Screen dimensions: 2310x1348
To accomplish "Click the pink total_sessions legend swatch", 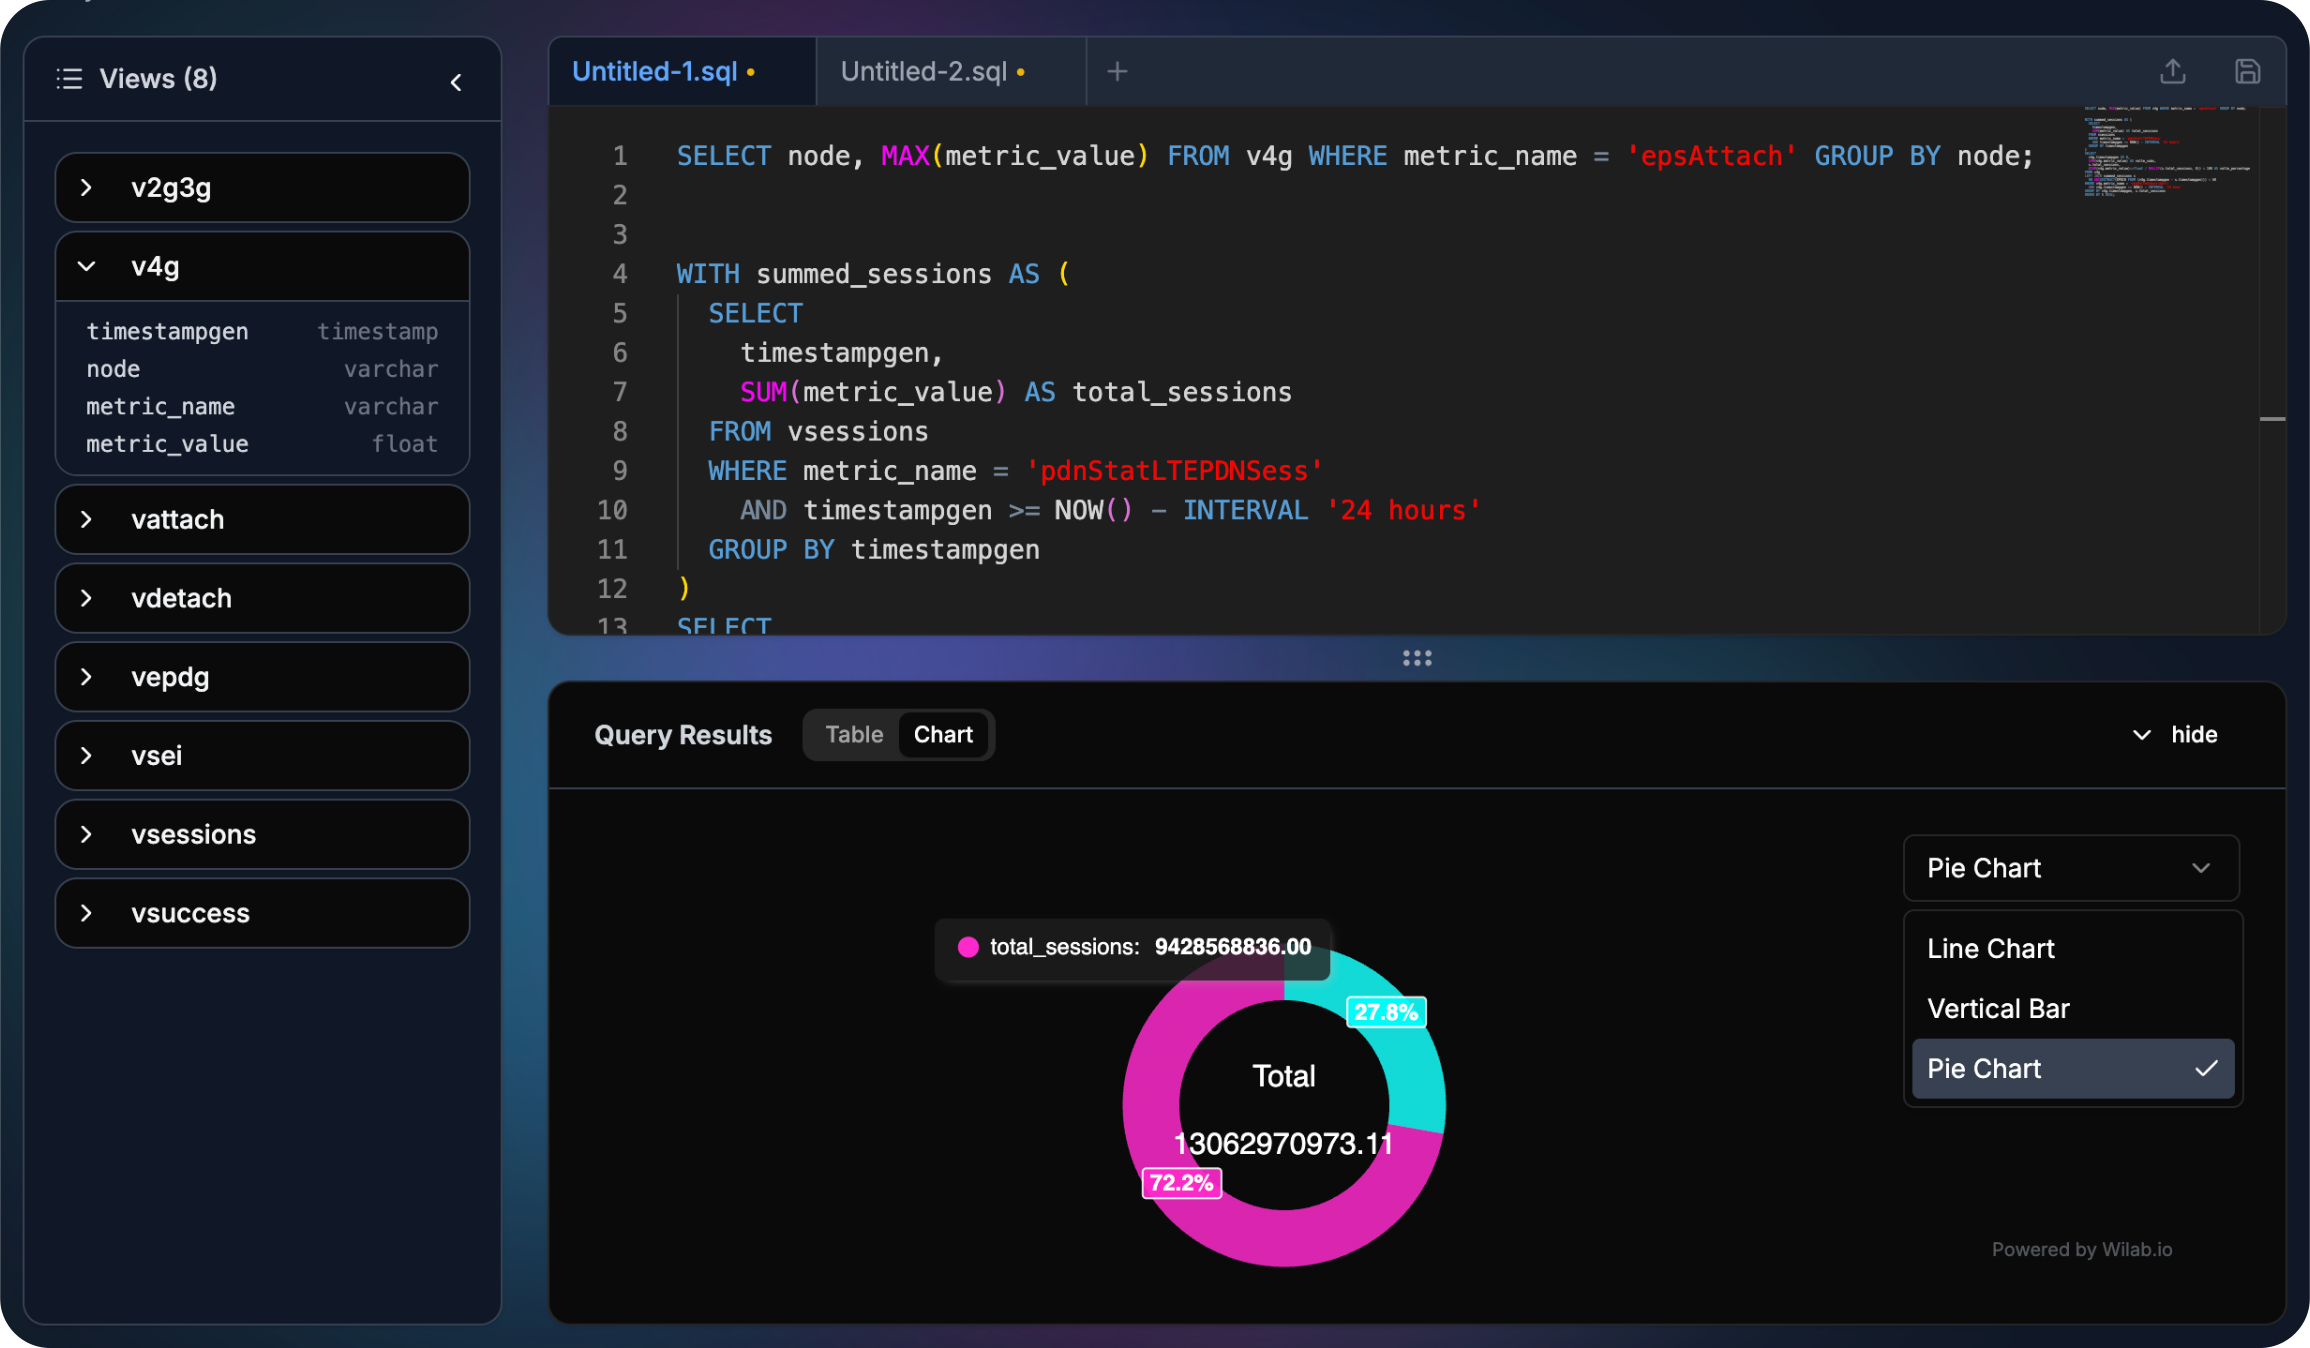I will click(x=967, y=946).
